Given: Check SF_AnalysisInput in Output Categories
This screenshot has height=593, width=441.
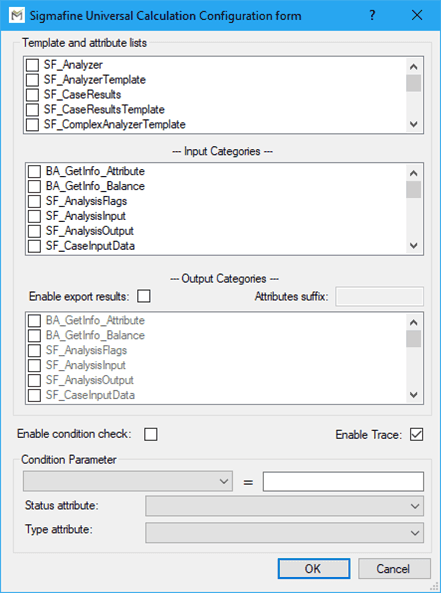Looking at the screenshot, I should pyautogui.click(x=34, y=365).
